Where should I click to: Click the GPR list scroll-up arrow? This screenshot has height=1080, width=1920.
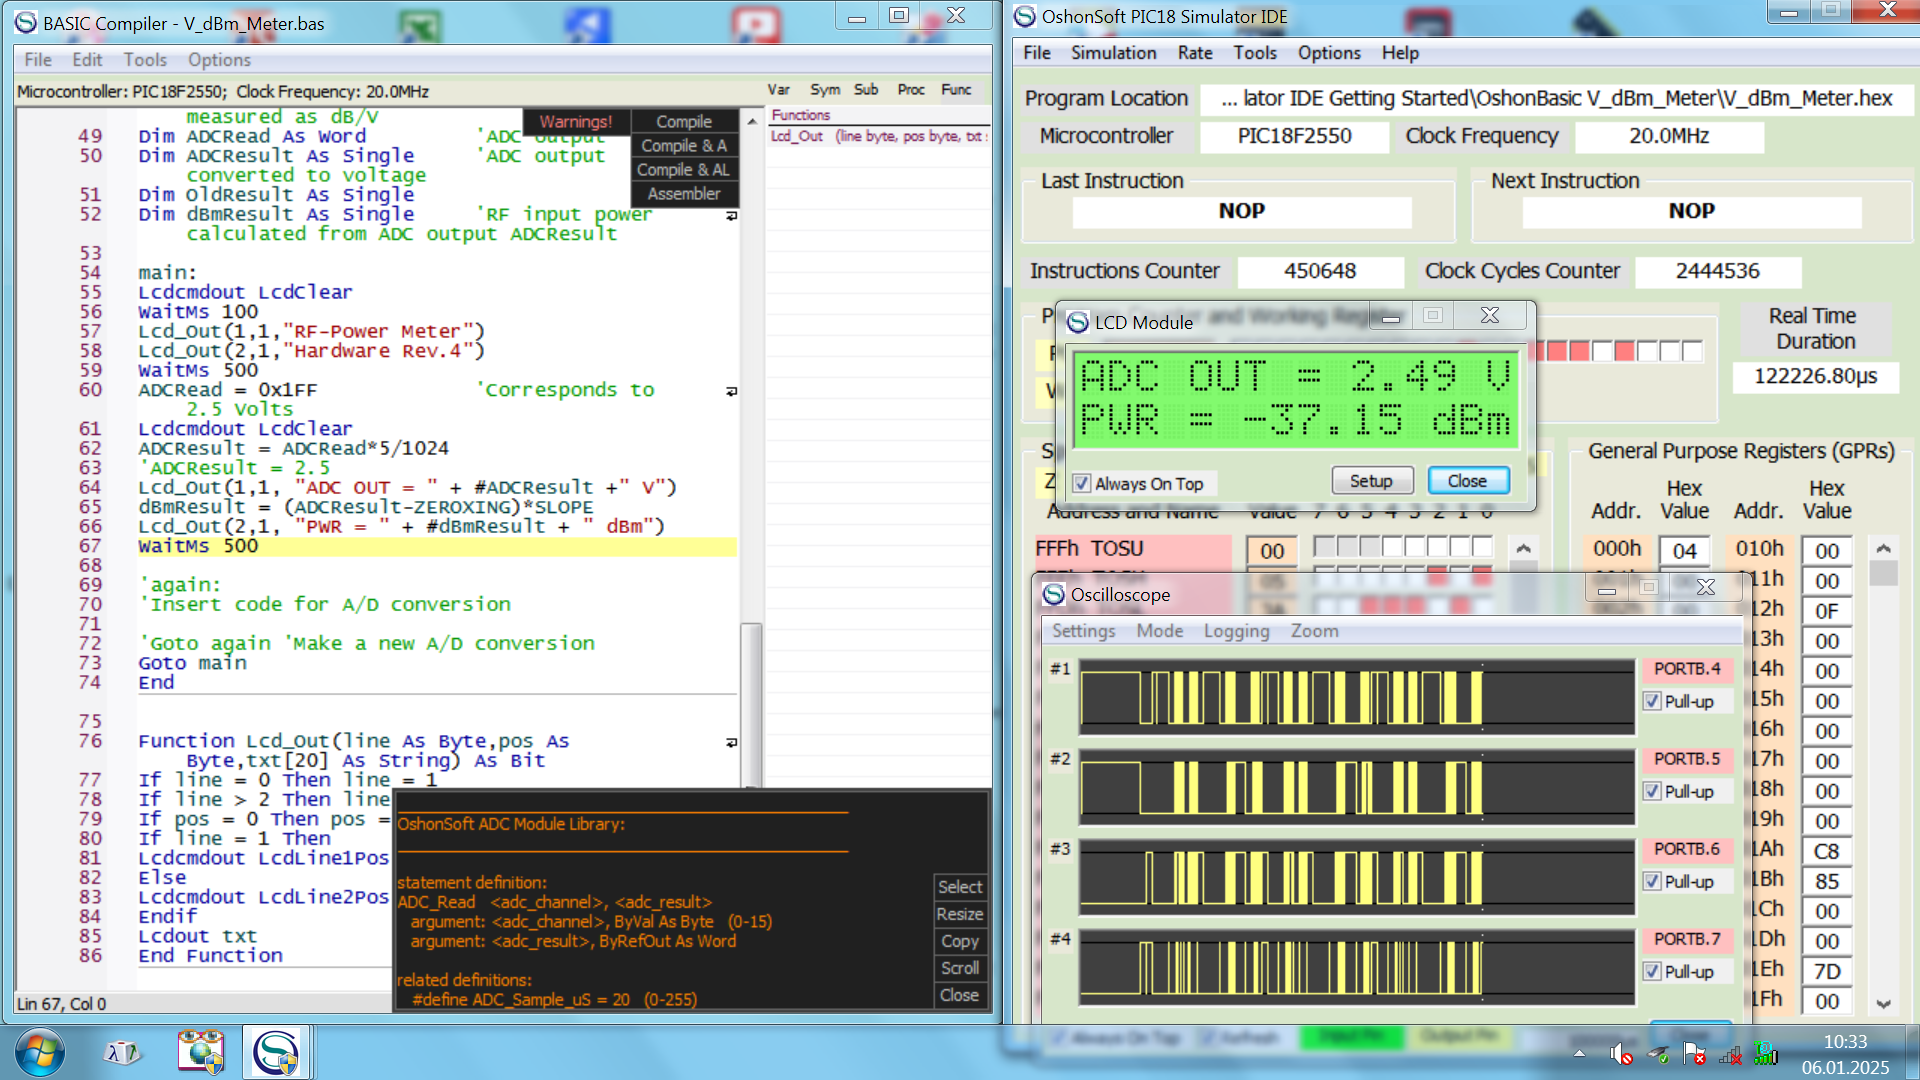[x=1883, y=549]
